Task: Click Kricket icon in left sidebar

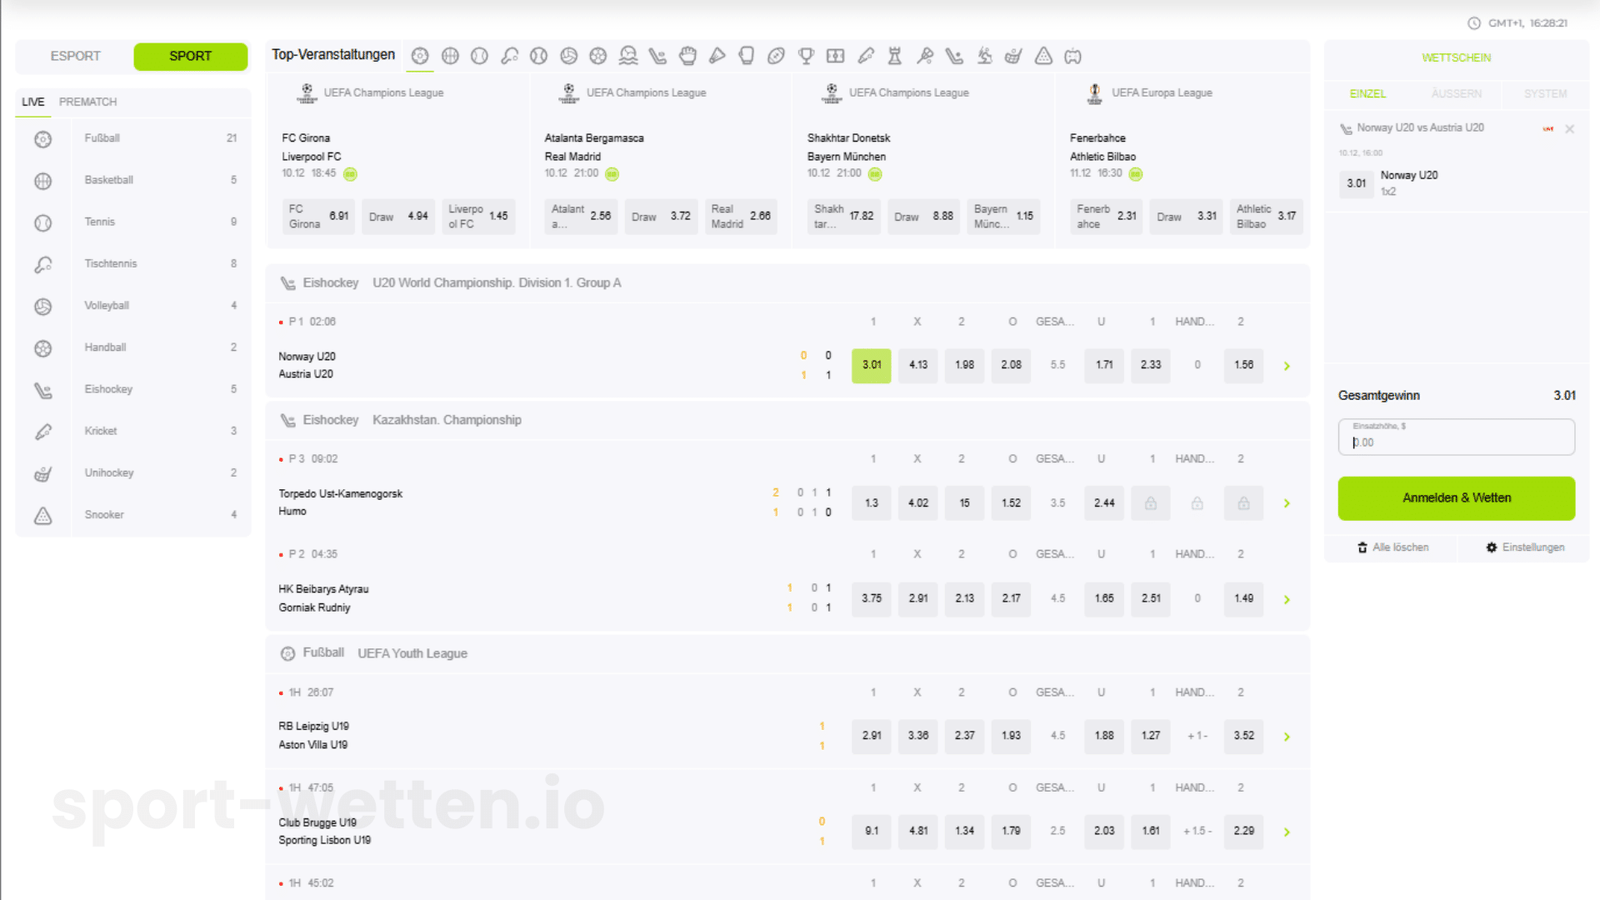Action: coord(43,432)
